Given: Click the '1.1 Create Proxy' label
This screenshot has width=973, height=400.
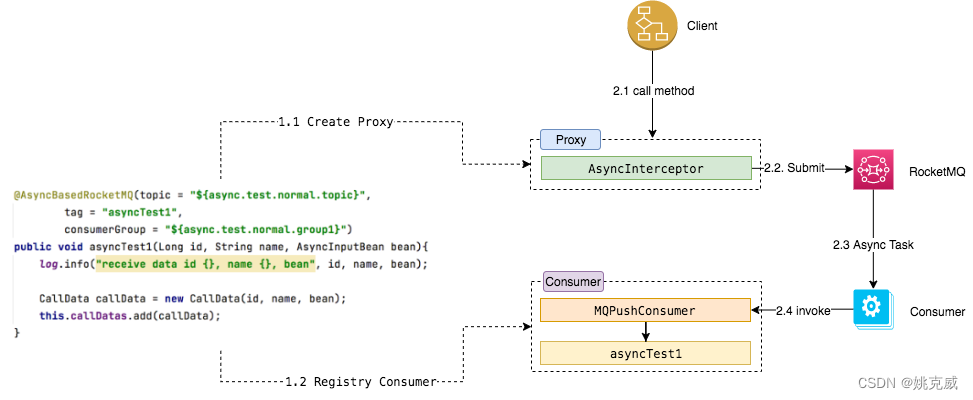Looking at the screenshot, I should click(x=335, y=122).
